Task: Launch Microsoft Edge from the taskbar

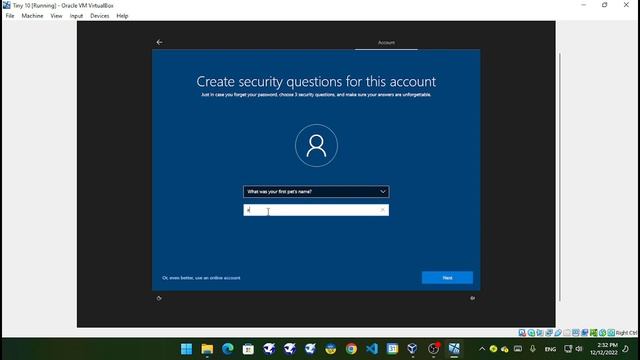Action: [x=228, y=349]
